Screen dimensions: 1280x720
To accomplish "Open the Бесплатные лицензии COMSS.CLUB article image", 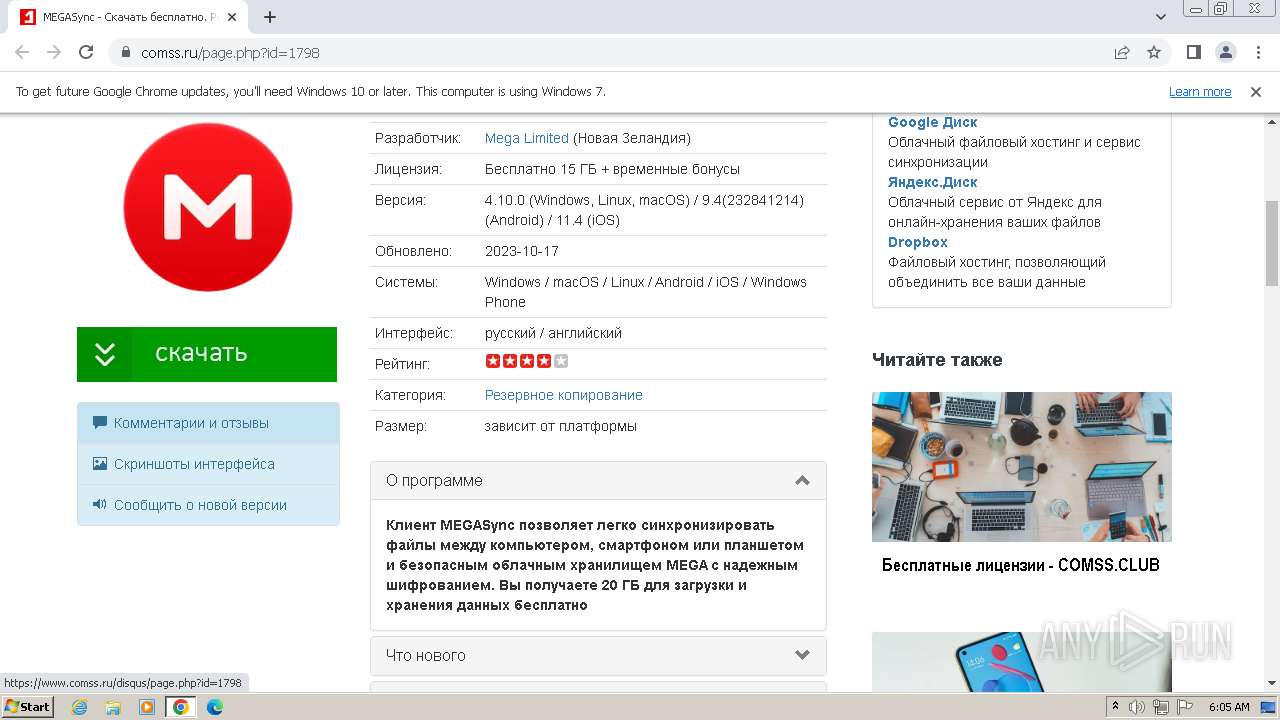I will click(x=1021, y=467).
